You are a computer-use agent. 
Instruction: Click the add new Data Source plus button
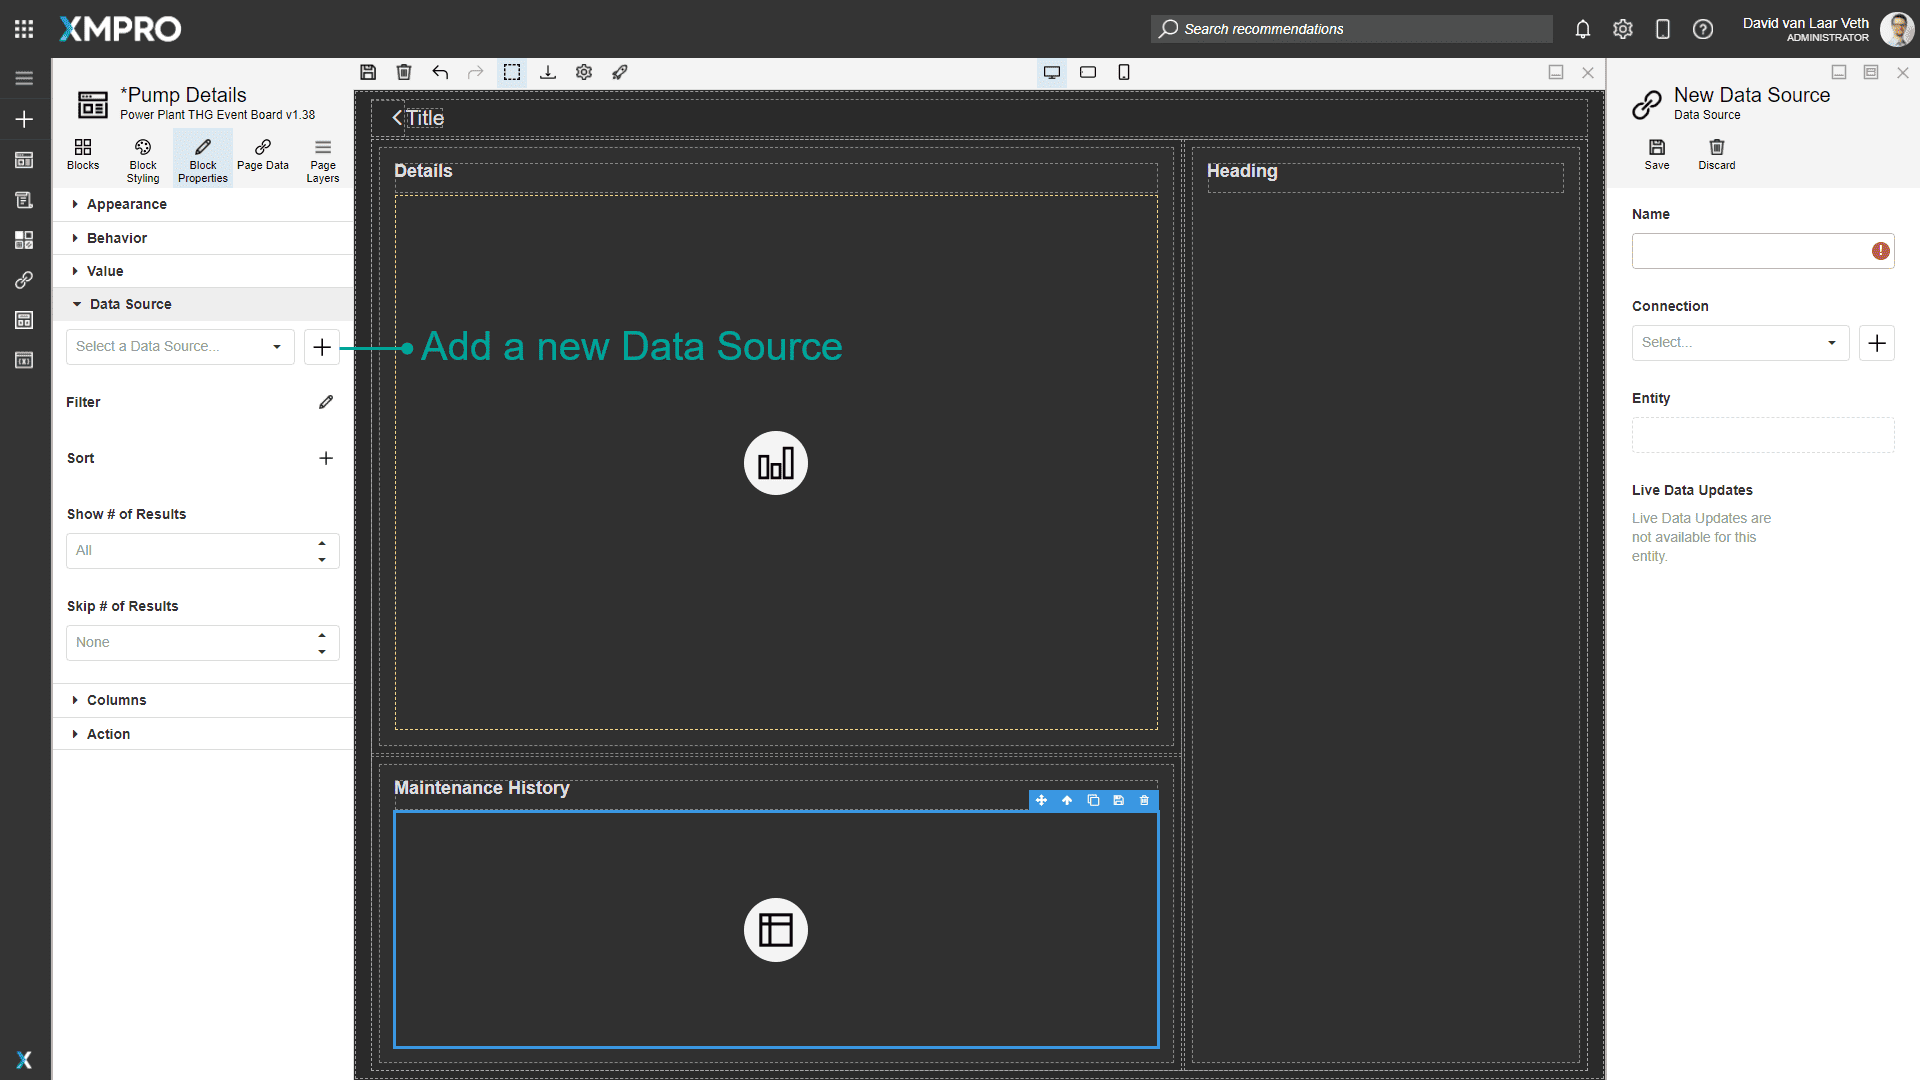click(x=322, y=347)
